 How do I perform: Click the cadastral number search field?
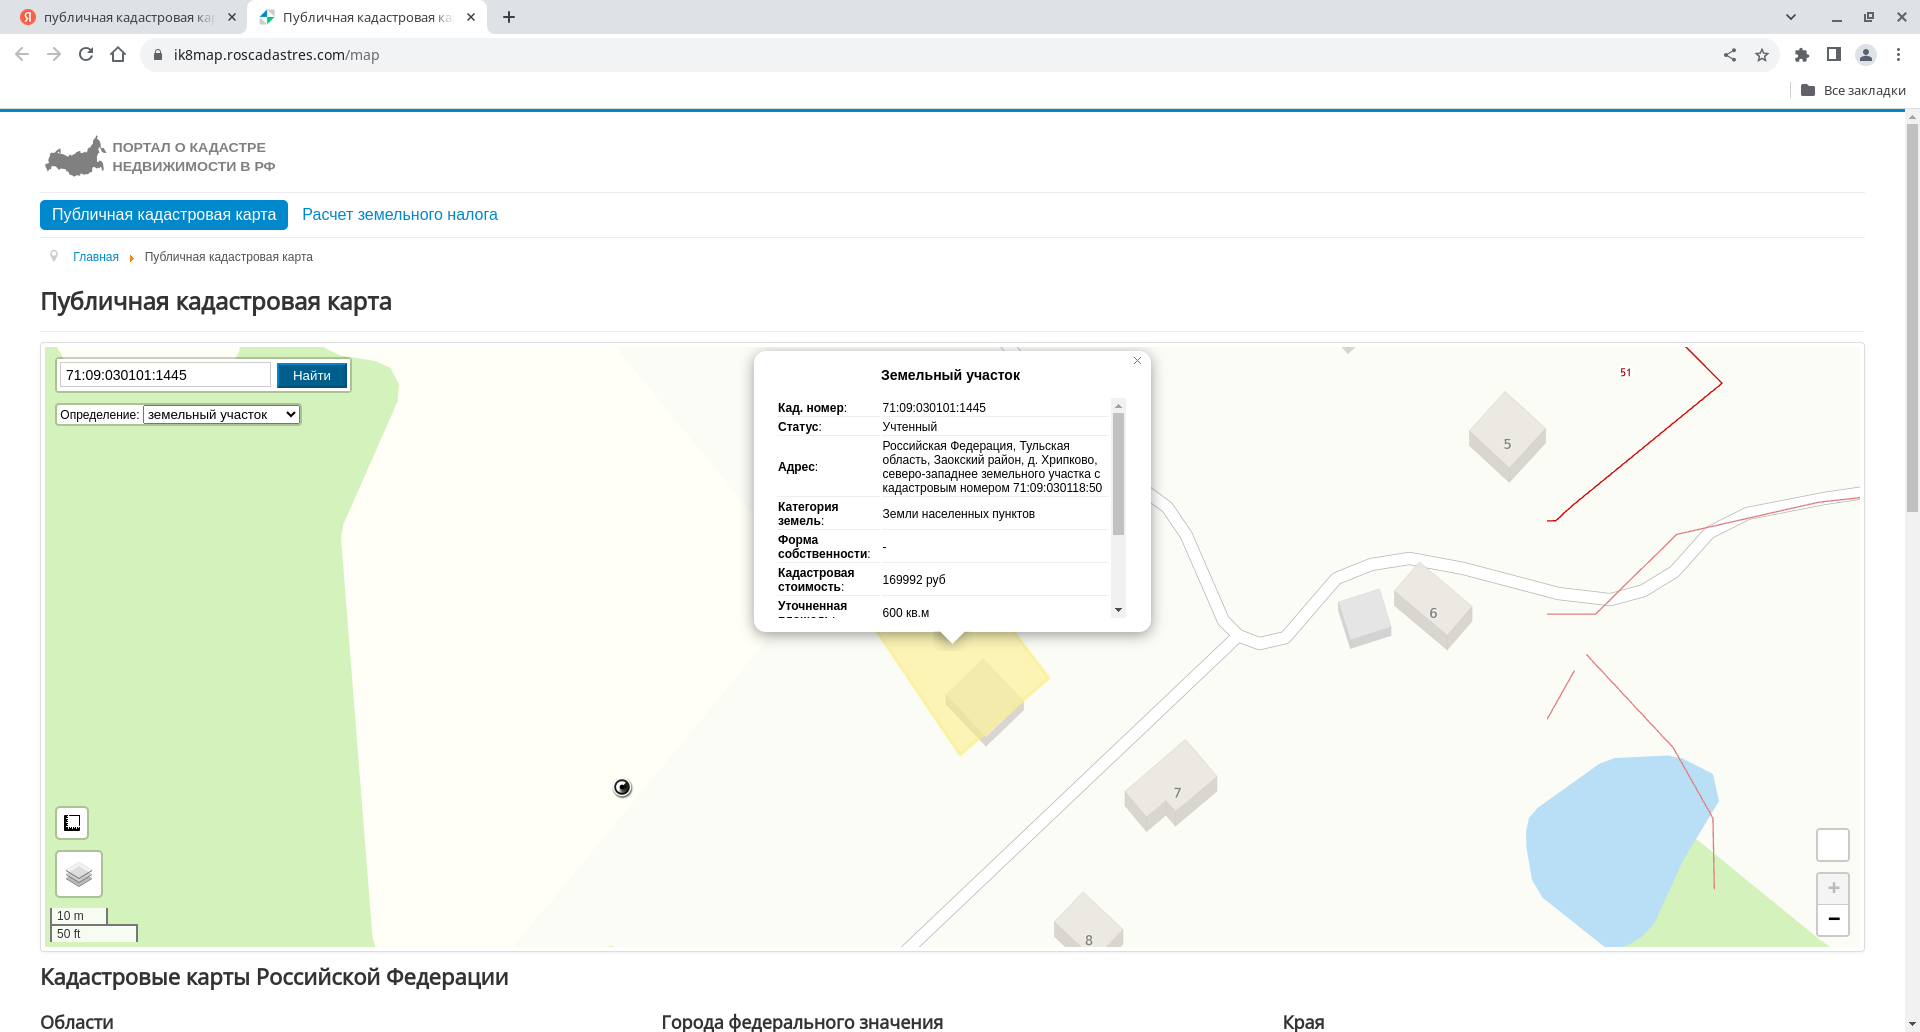(x=165, y=375)
